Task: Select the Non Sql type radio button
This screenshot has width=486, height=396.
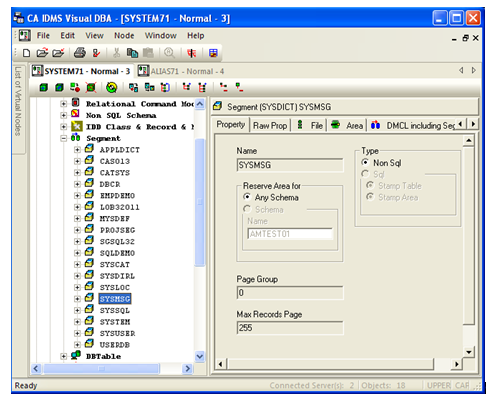Action: [365, 162]
